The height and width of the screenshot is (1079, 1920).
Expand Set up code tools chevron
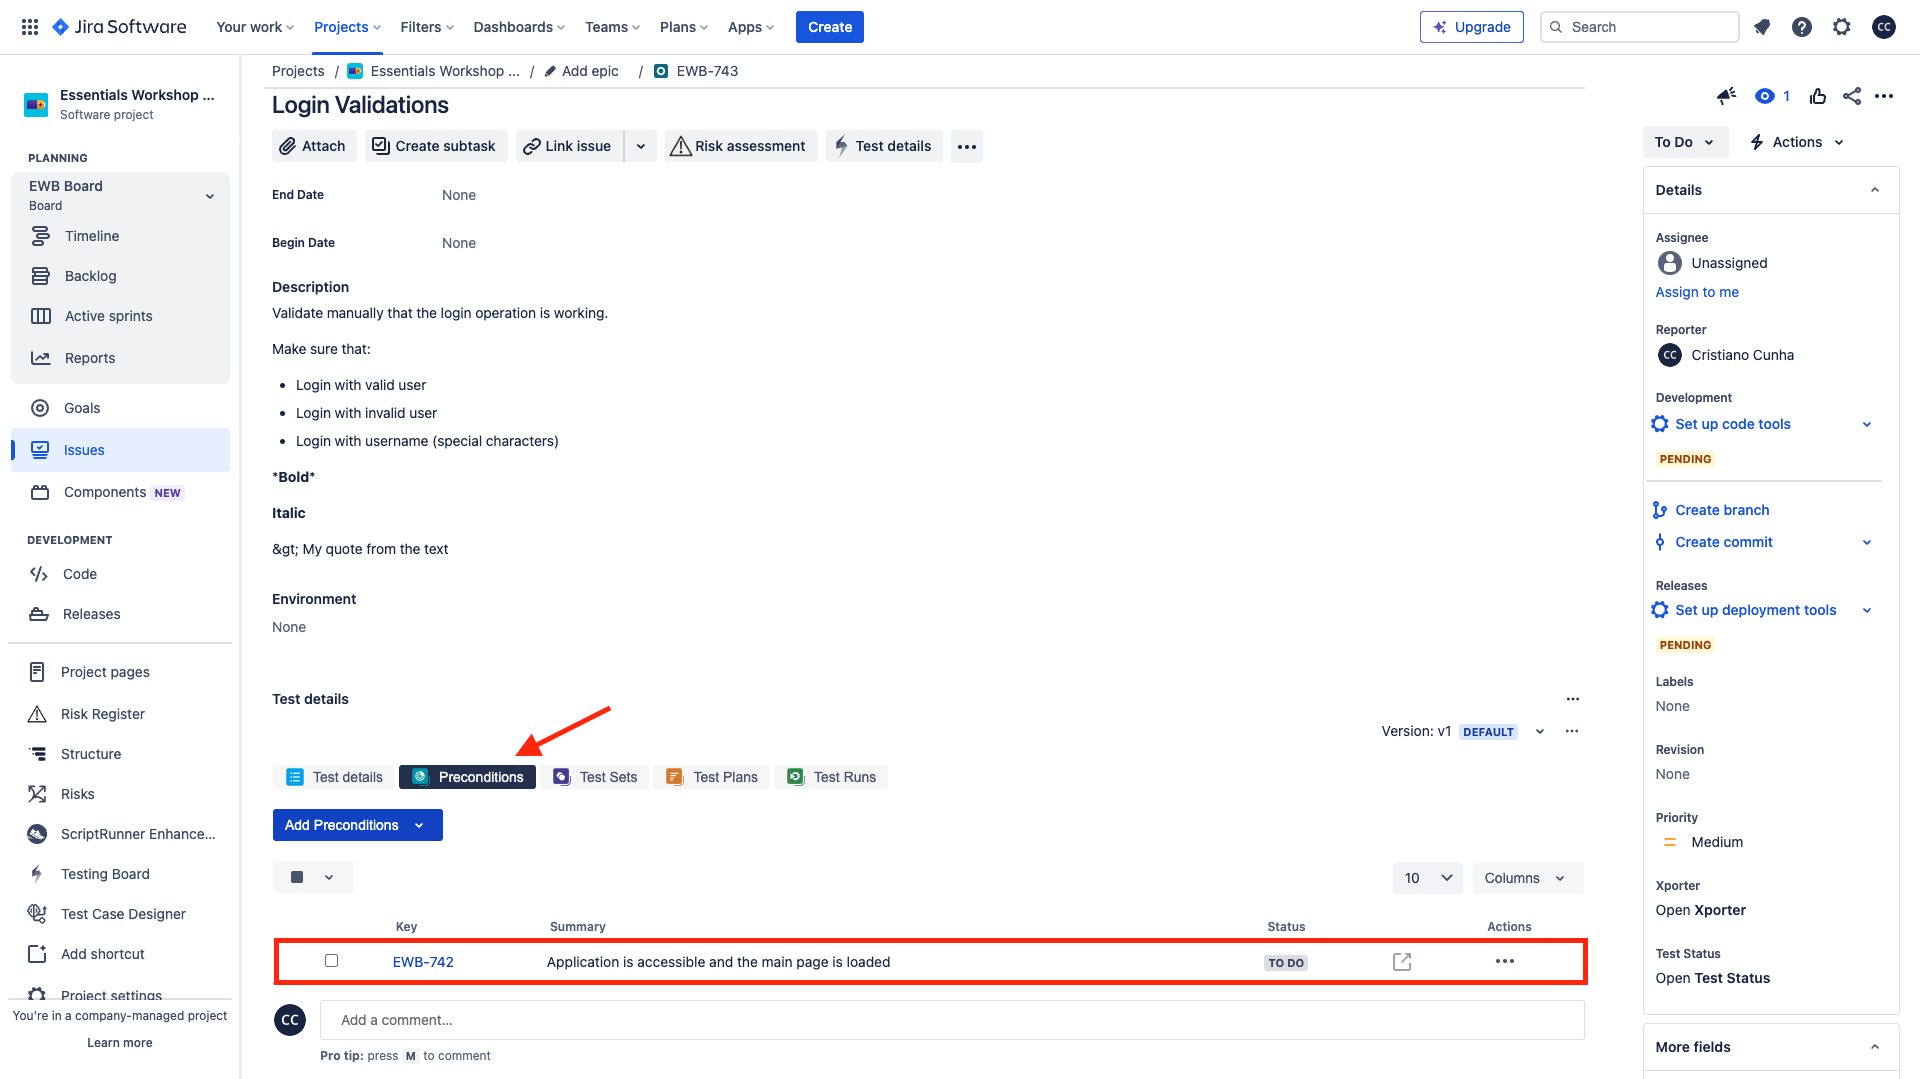(1867, 424)
